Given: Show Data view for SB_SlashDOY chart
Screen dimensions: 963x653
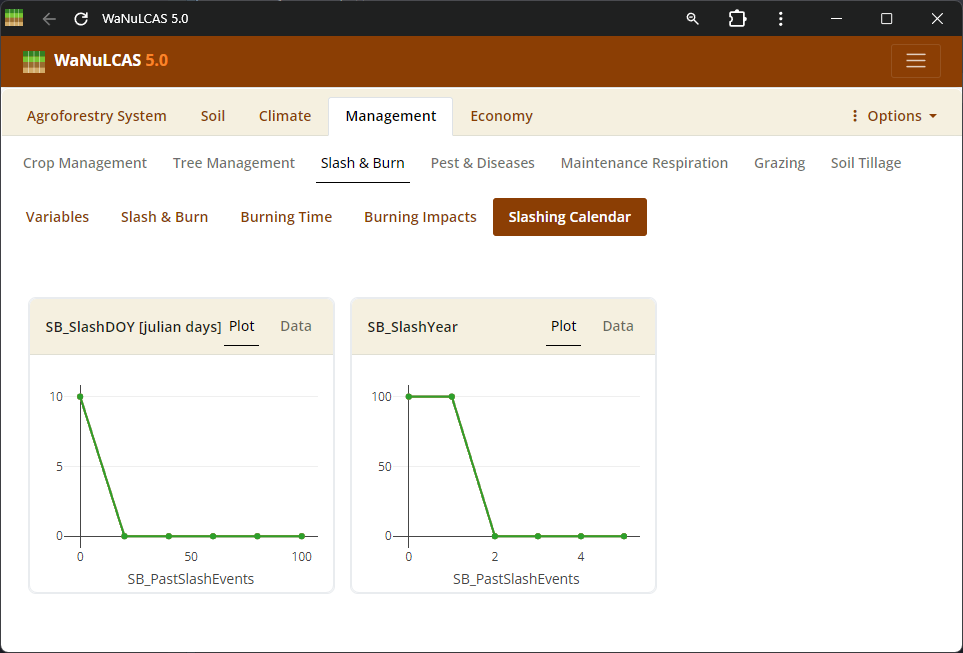Looking at the screenshot, I should 296,326.
